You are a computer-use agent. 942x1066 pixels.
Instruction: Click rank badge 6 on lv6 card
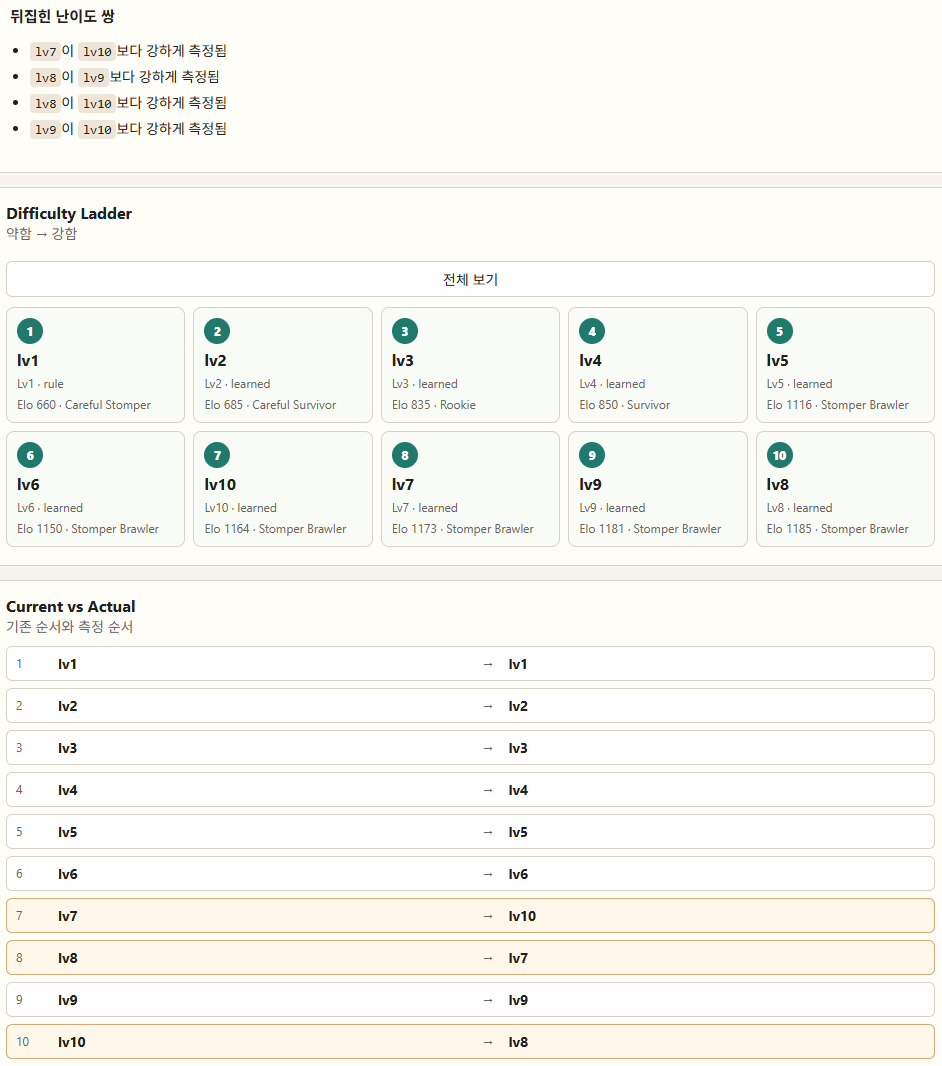click(x=30, y=455)
